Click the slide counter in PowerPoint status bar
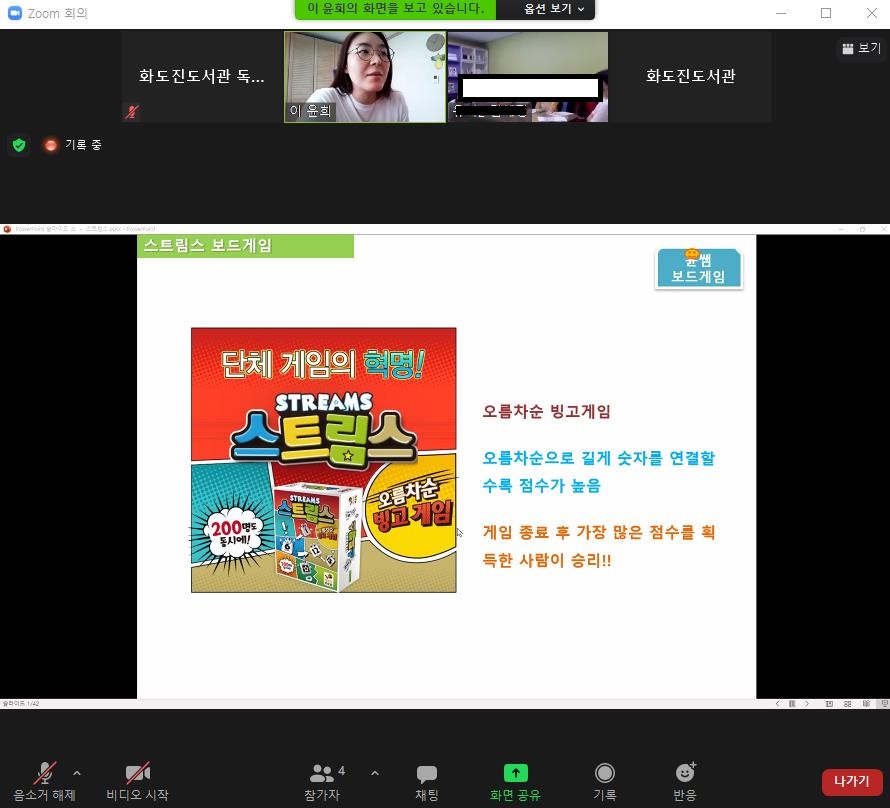The height and width of the screenshot is (808, 890). 21,704
